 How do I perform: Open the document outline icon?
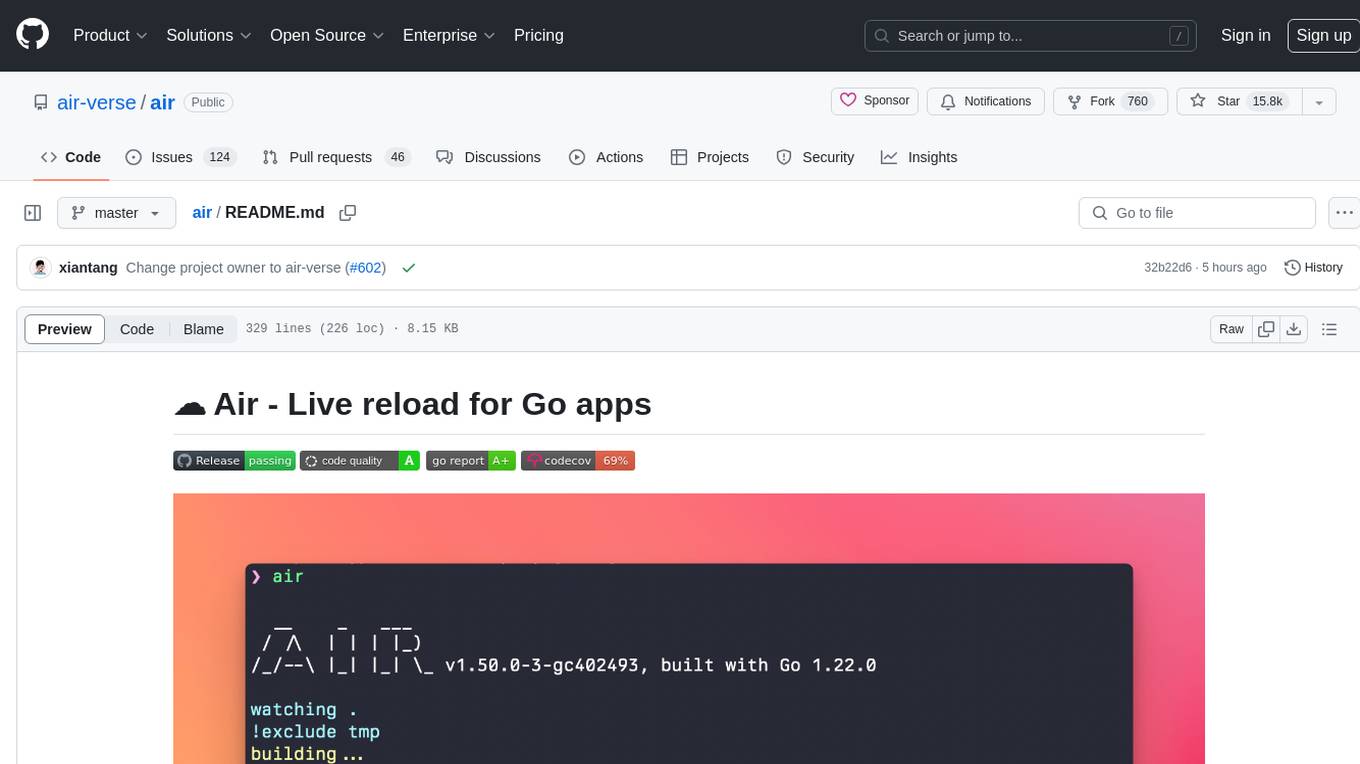[1329, 329]
